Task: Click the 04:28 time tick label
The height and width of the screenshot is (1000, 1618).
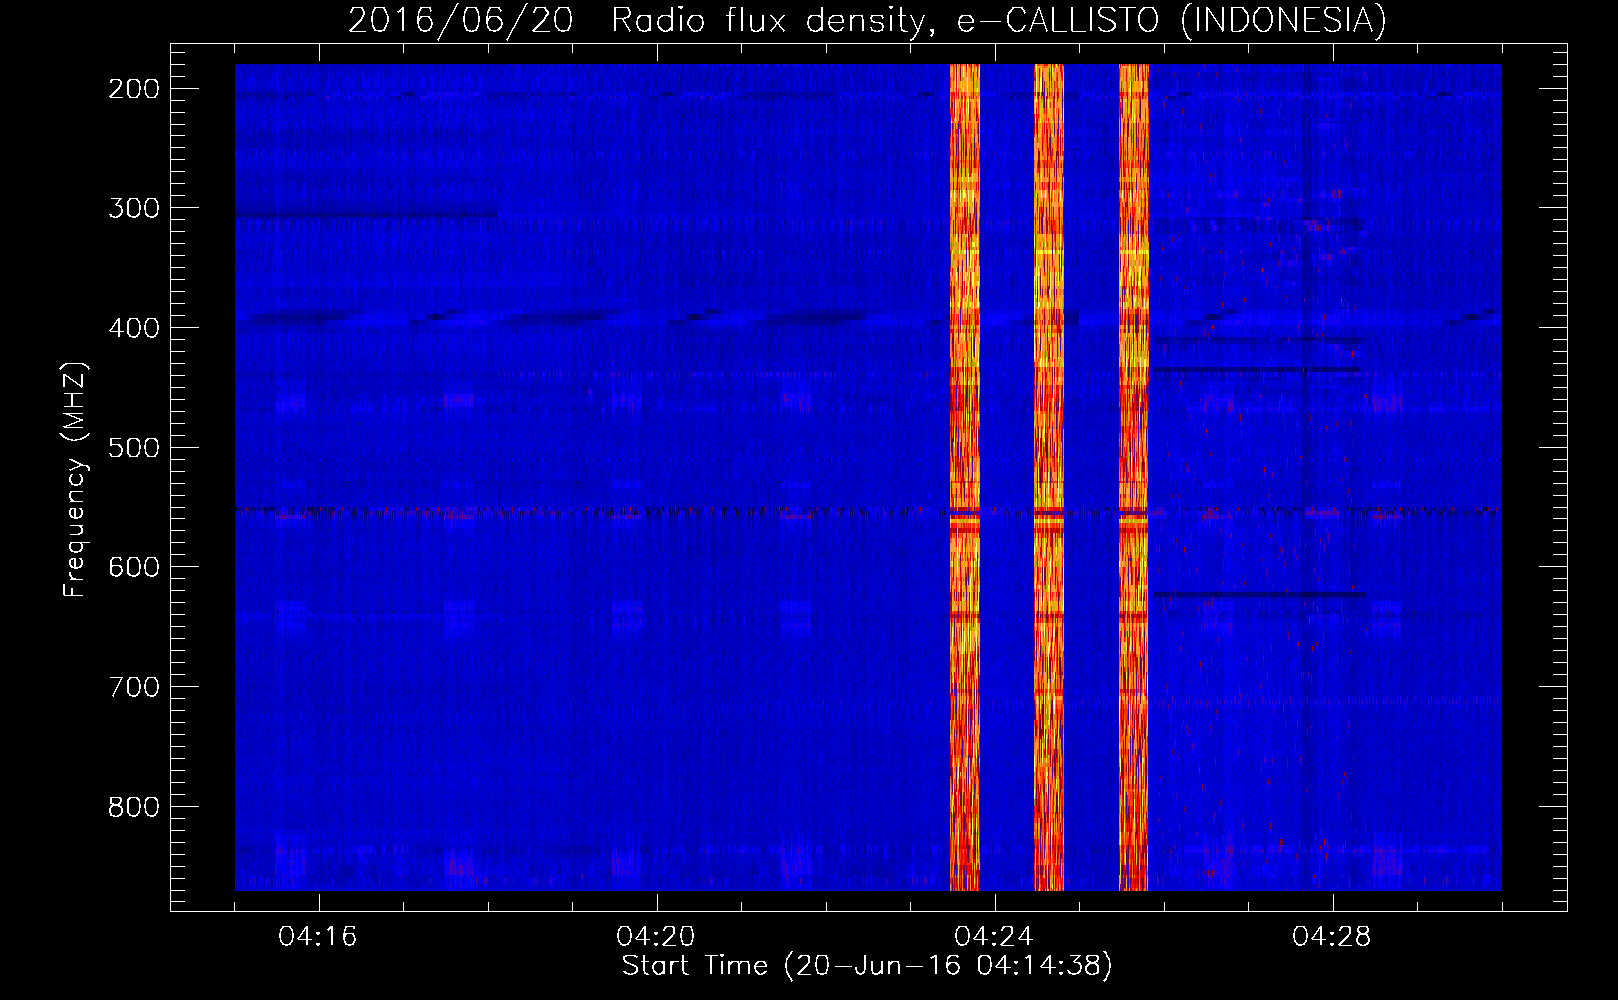Action: (1332, 937)
